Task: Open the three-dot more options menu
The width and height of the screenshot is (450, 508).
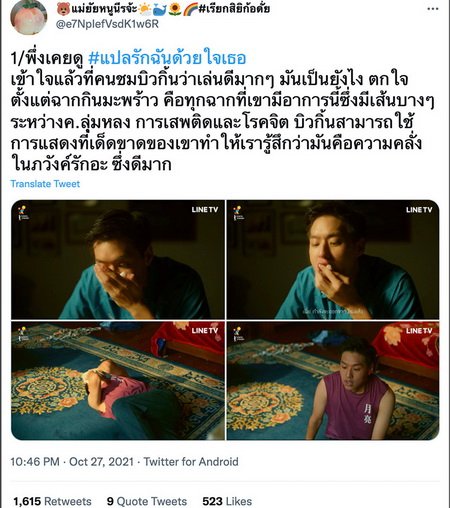Action: [432, 9]
